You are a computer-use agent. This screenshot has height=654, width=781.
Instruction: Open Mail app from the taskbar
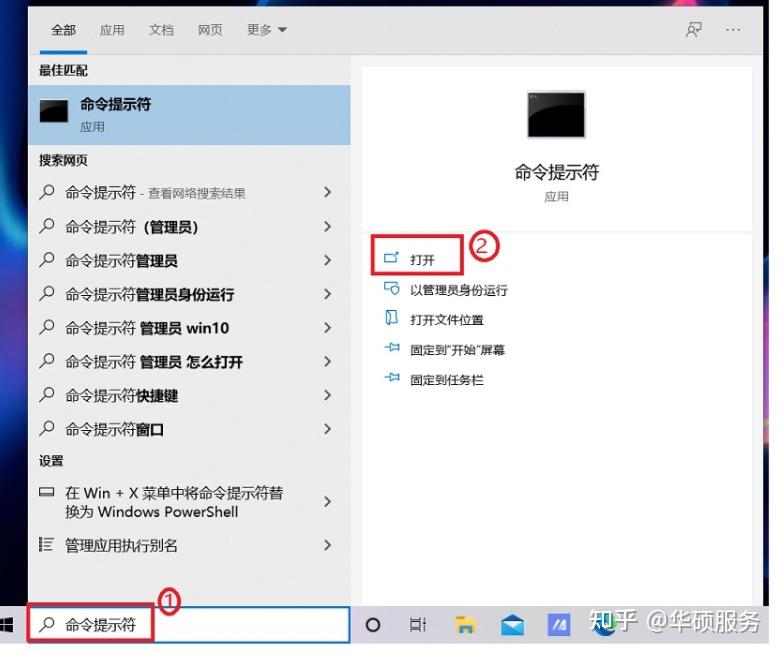coord(512,625)
